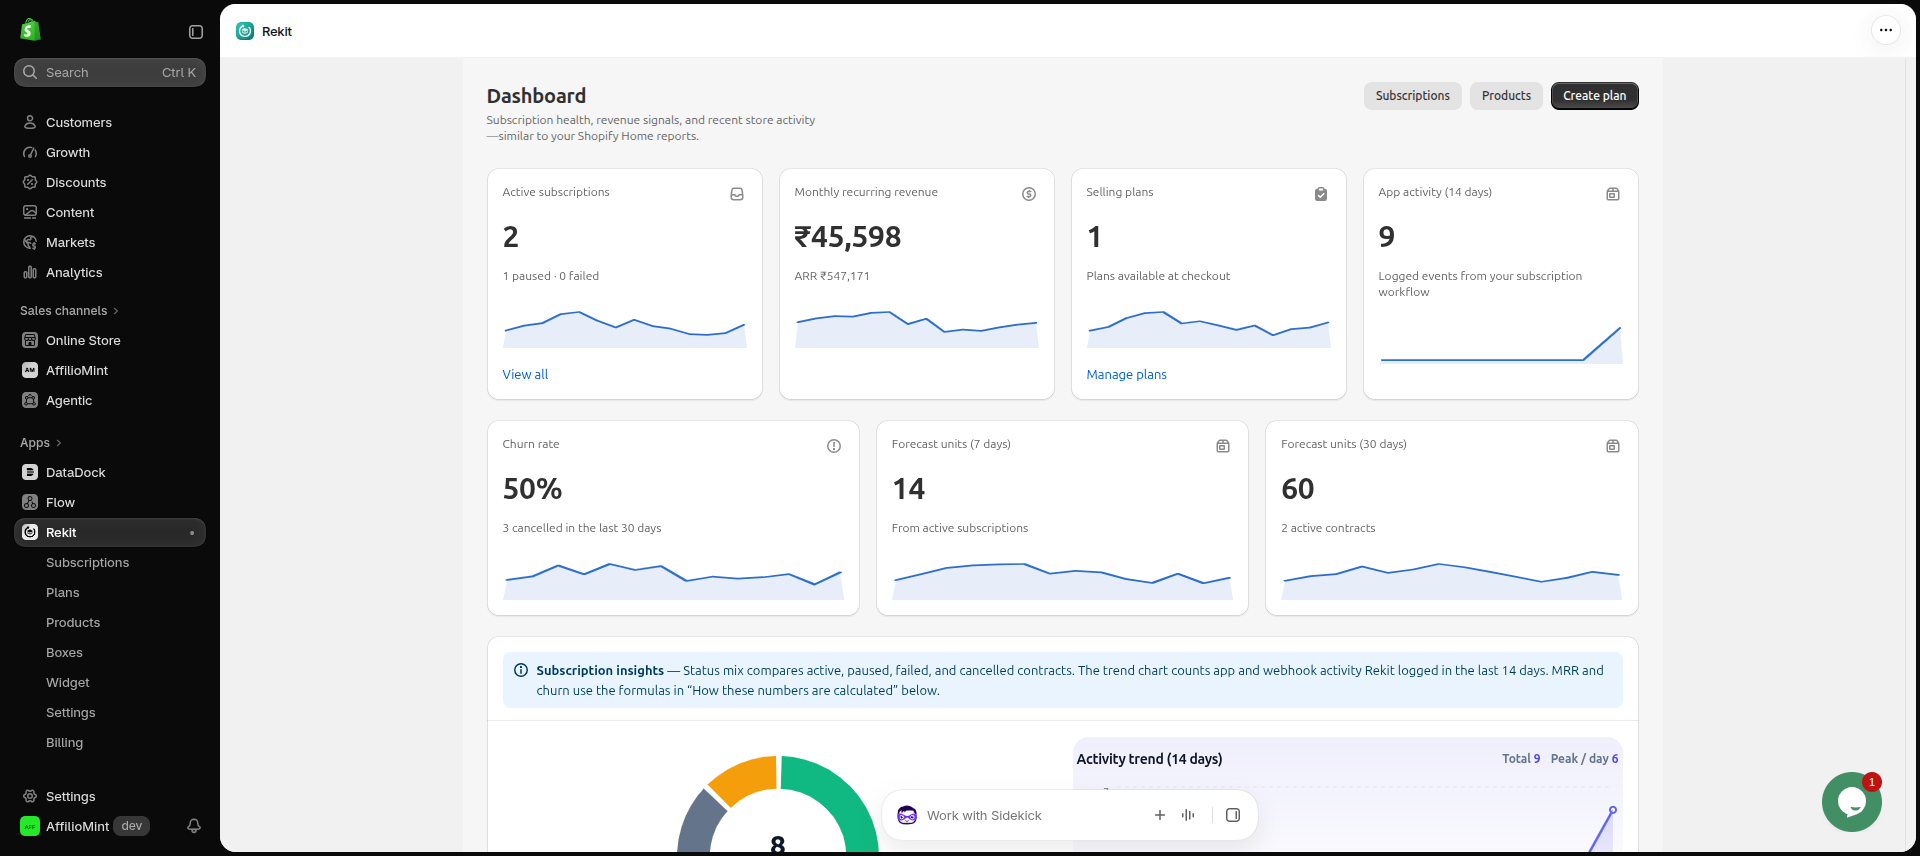
Task: Open the chat support bubble
Action: [1851, 802]
